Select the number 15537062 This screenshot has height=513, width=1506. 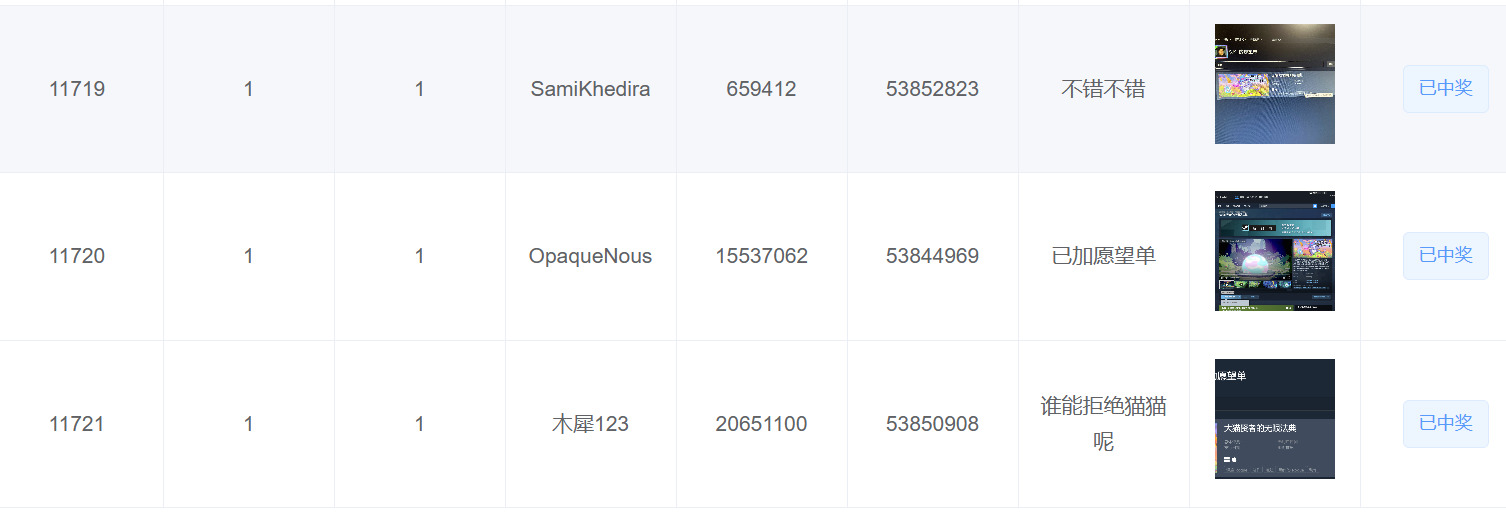[761, 256]
